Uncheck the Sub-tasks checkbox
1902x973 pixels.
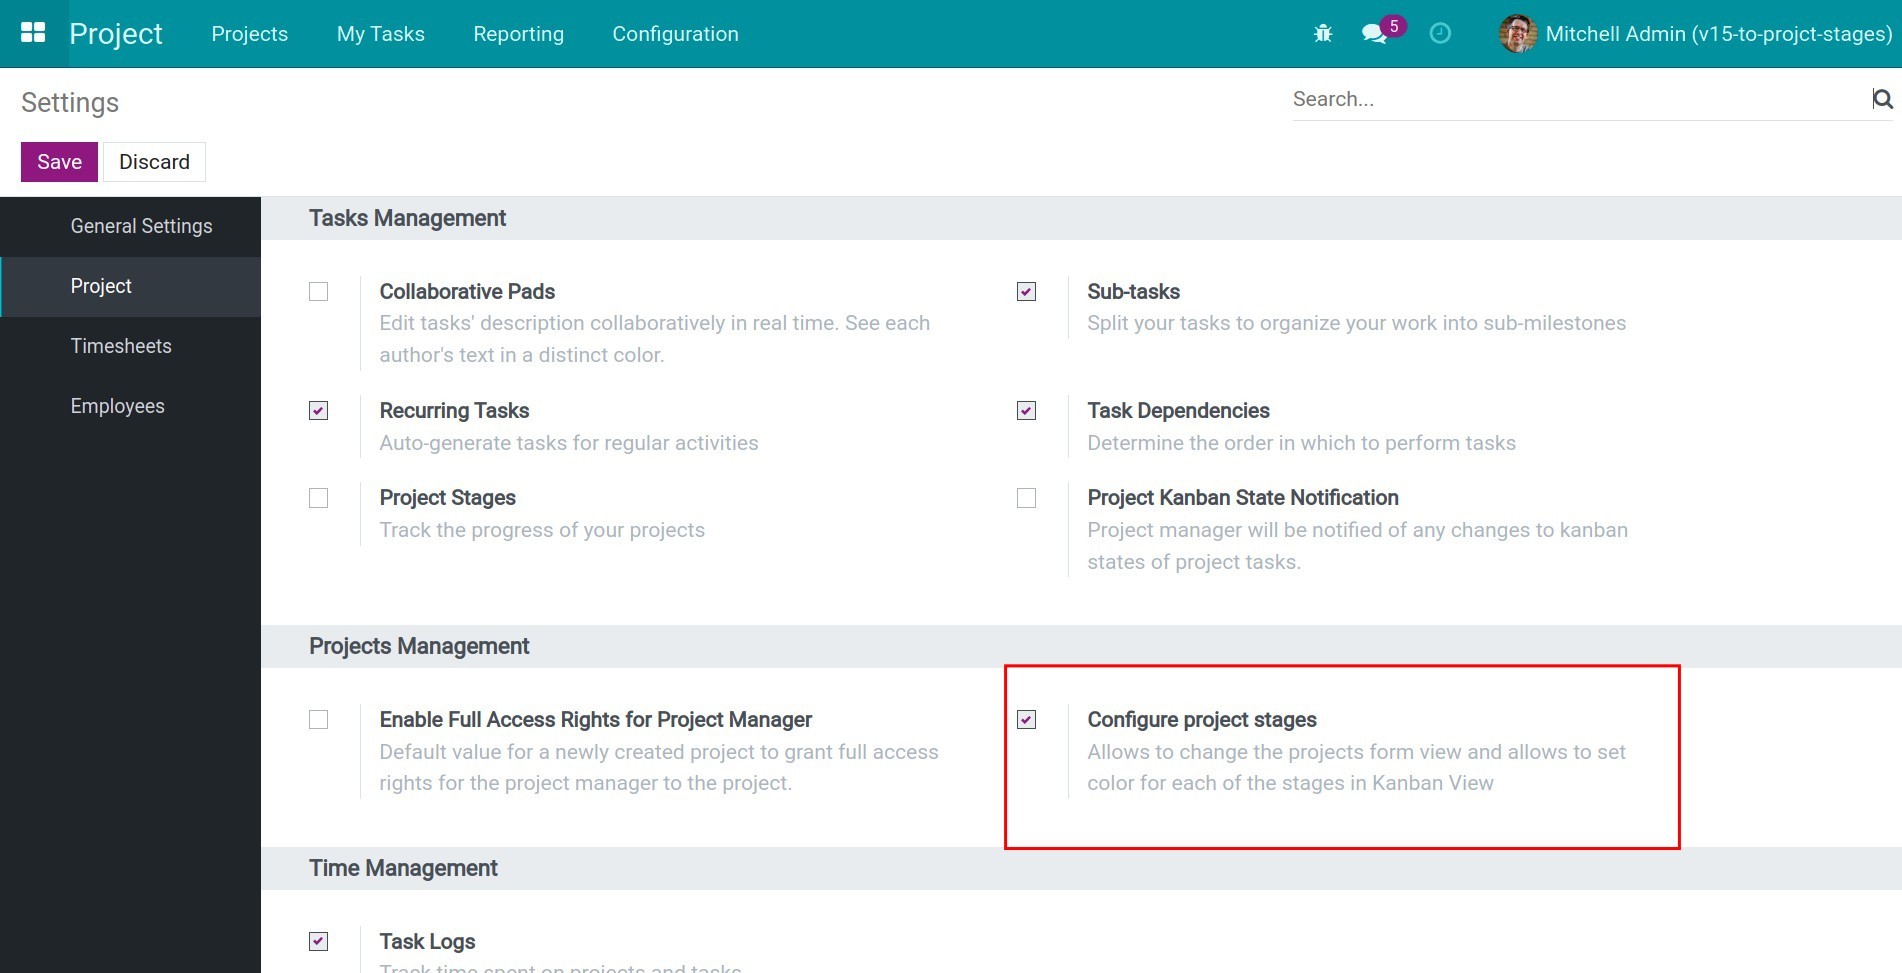pyautogui.click(x=1026, y=292)
